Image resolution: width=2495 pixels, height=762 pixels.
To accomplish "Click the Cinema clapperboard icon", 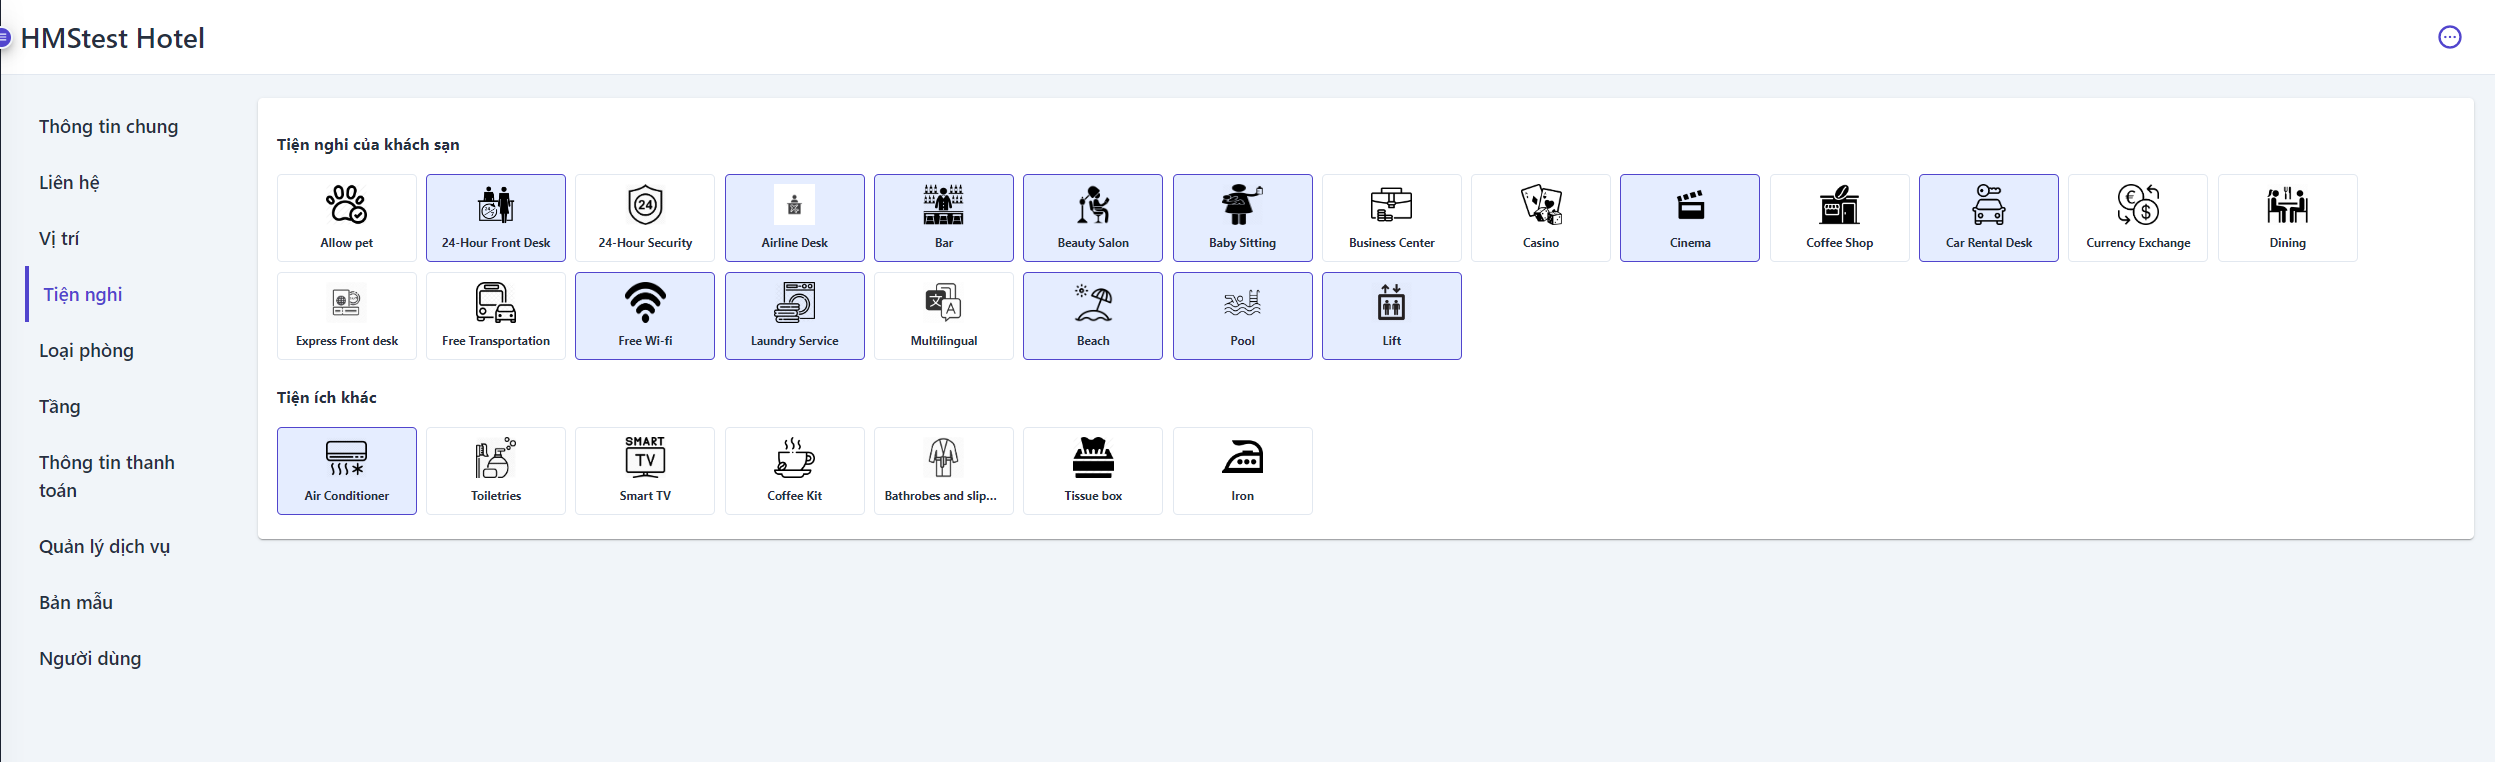I will point(1690,204).
